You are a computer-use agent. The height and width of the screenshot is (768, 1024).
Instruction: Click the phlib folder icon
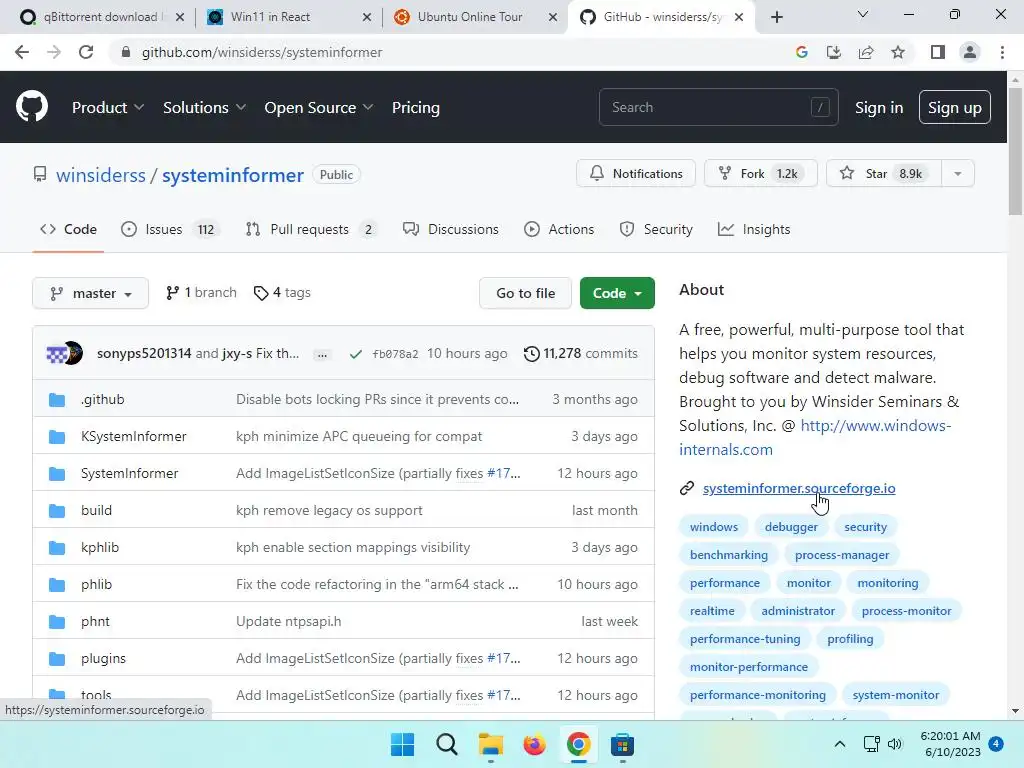[57, 584]
